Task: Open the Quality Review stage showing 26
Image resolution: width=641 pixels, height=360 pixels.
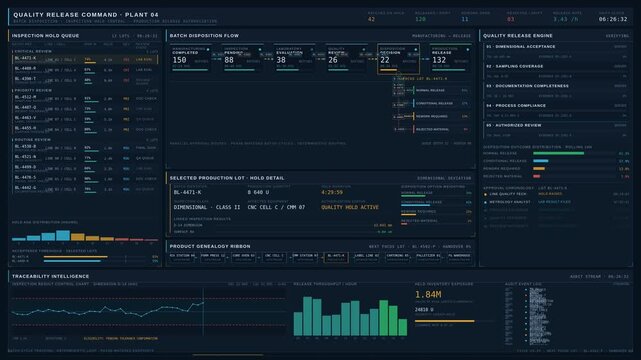Action: click(x=347, y=58)
